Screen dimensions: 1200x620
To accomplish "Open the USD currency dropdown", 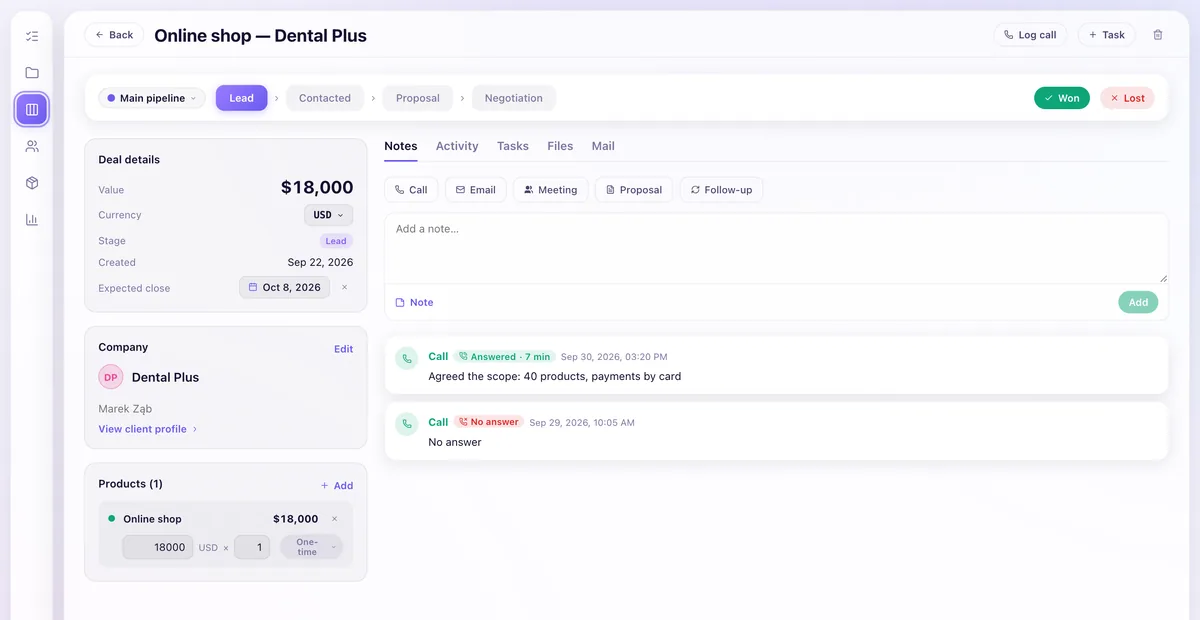I will pyautogui.click(x=328, y=215).
